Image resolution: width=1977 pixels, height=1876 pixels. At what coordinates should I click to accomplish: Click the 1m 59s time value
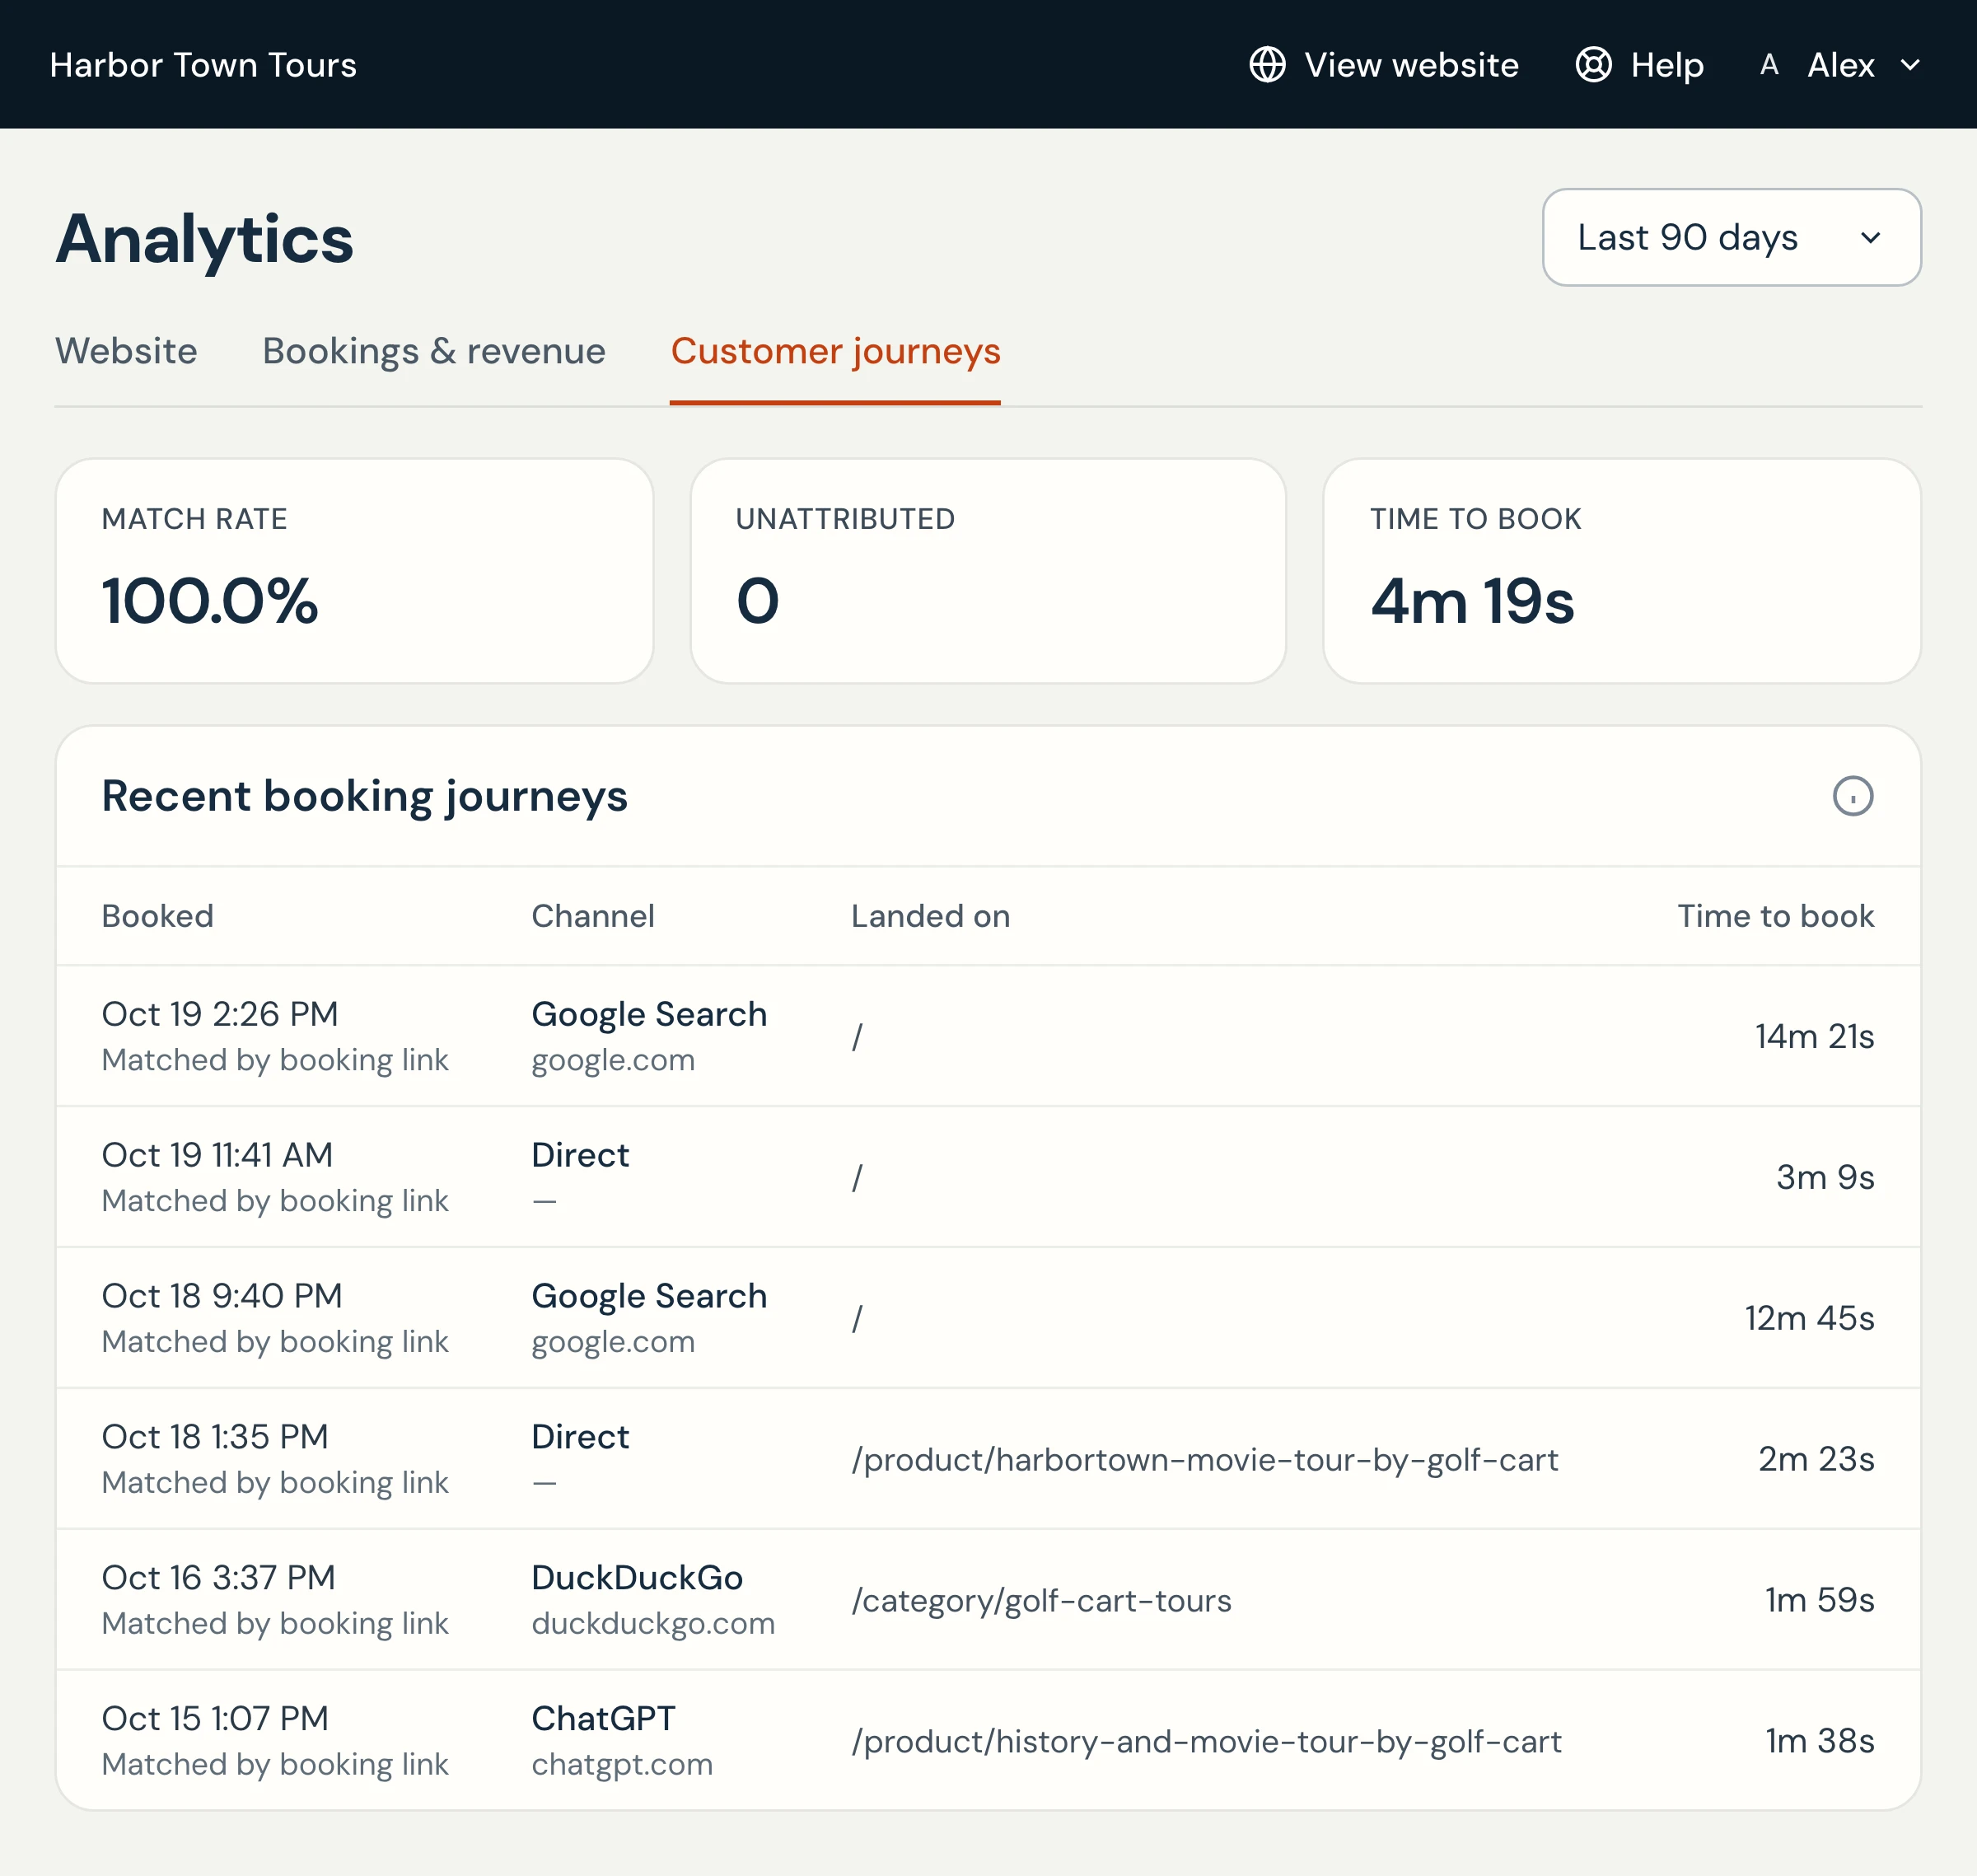tap(1819, 1600)
